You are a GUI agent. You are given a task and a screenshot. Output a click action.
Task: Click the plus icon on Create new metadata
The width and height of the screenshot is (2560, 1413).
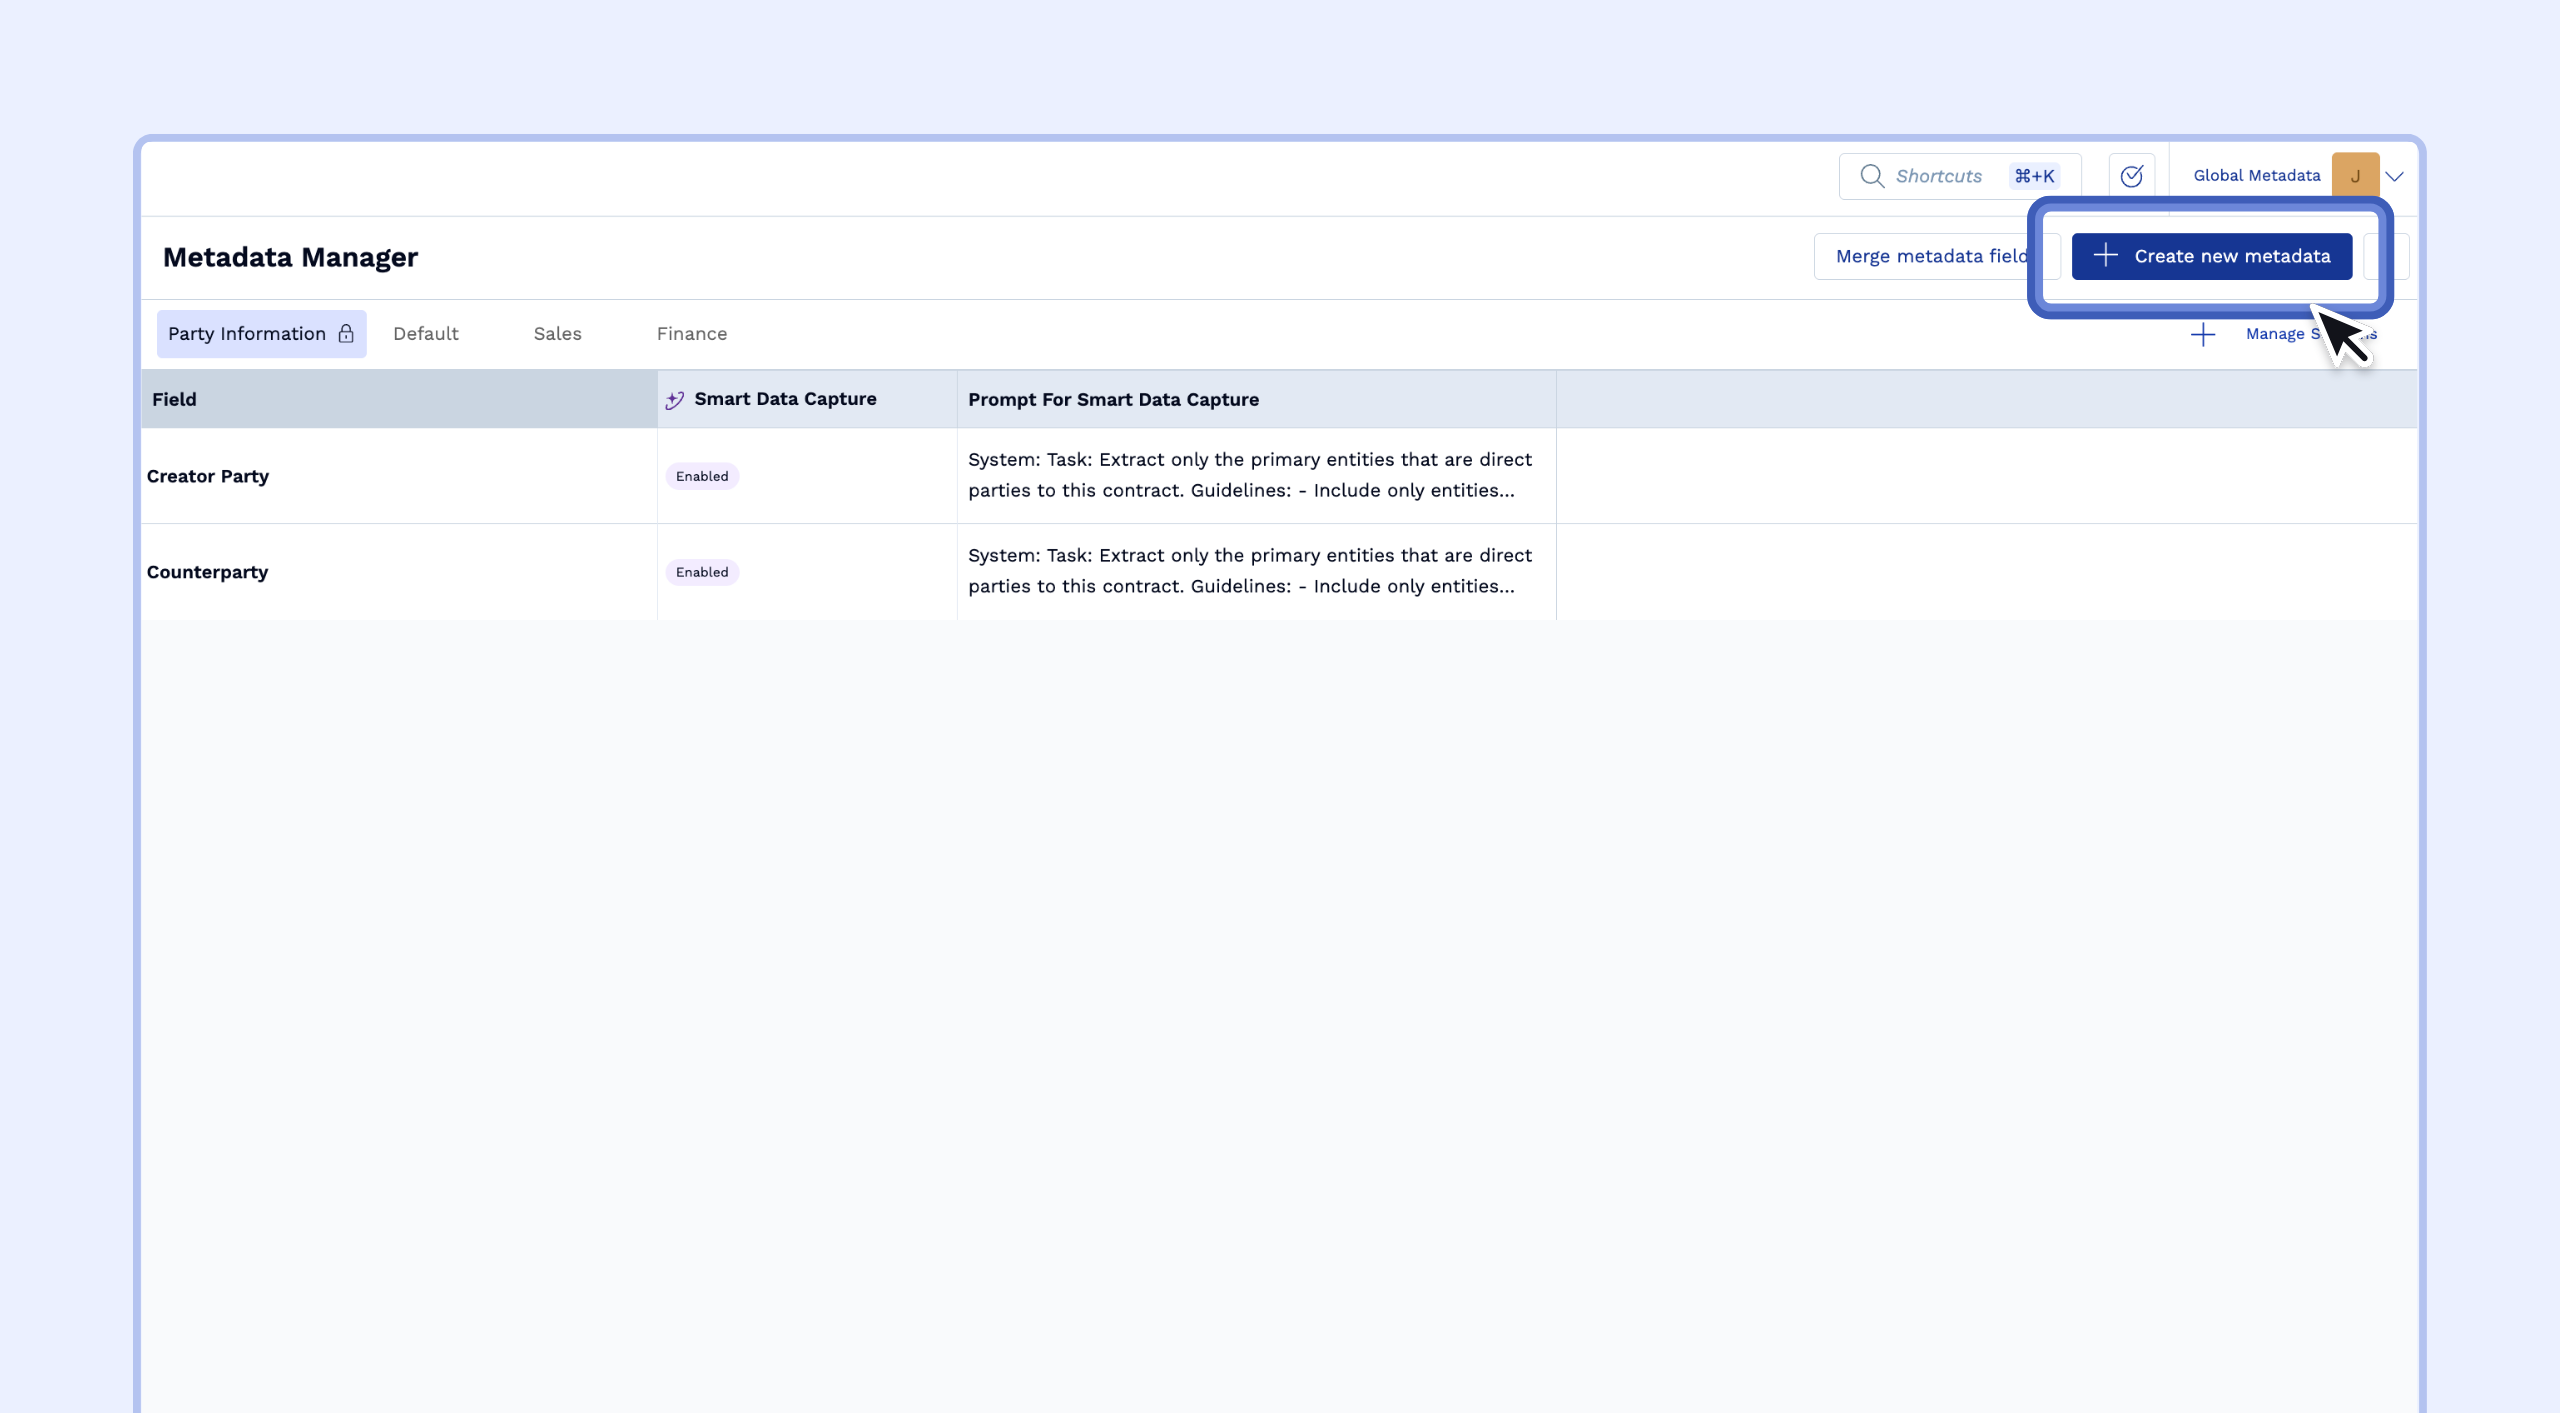coord(2105,256)
